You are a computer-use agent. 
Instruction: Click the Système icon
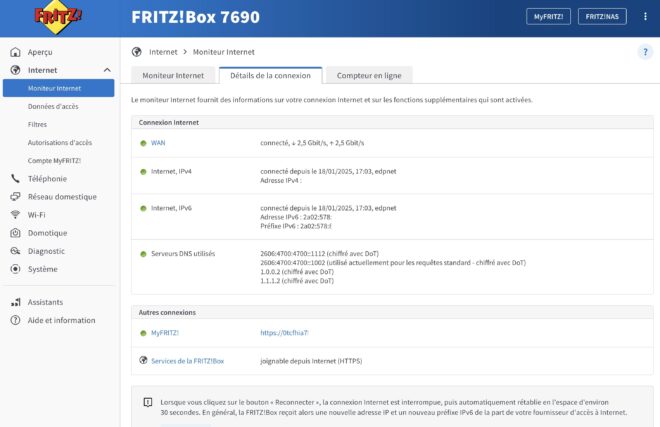[15, 269]
